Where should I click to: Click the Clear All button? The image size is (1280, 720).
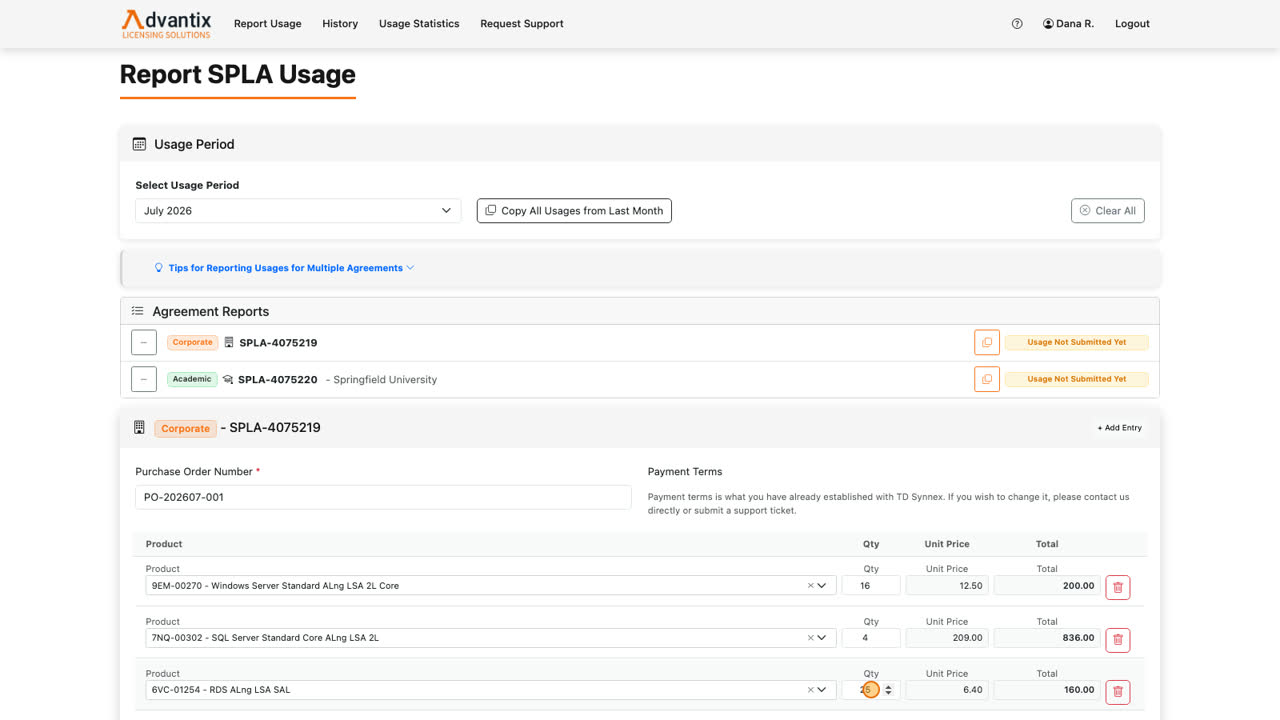click(x=1107, y=211)
